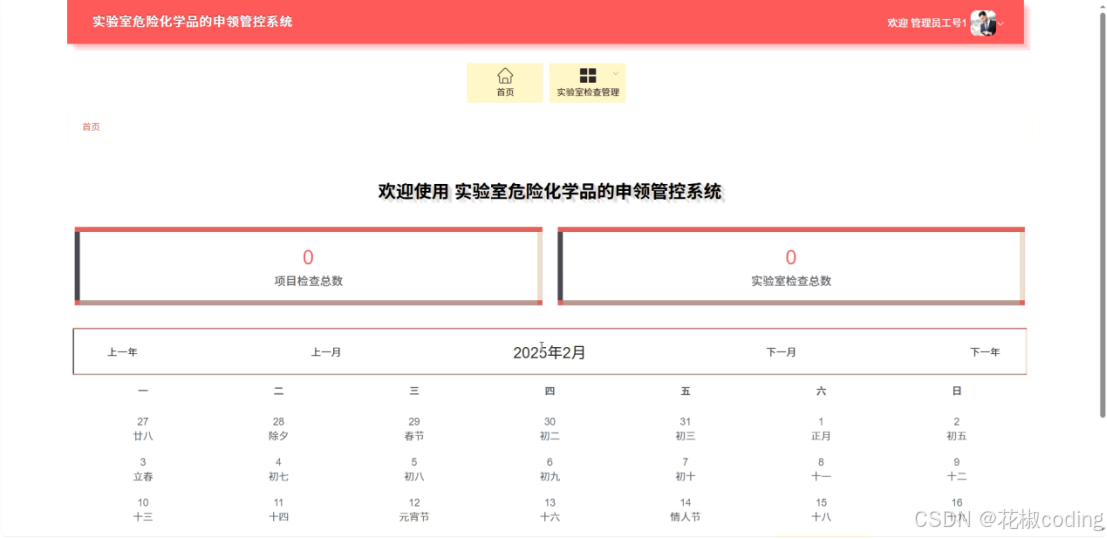This screenshot has height=539, width=1107.
Task: Select calendar date 13 十六
Action: point(550,509)
